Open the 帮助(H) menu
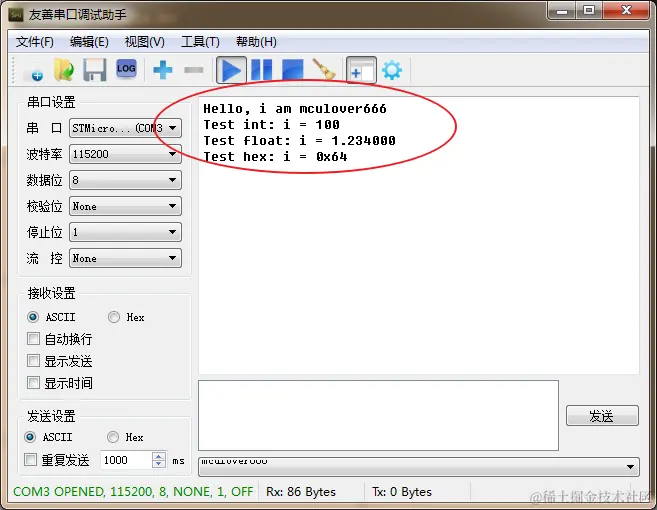657x510 pixels. coord(256,42)
